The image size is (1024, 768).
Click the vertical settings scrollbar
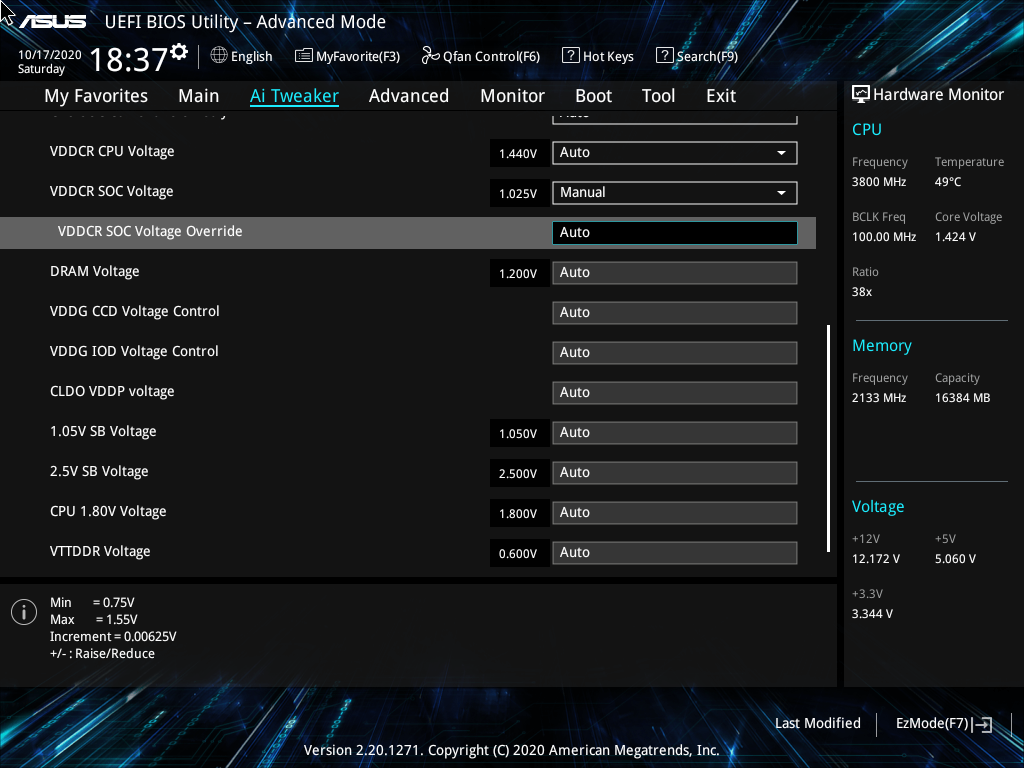829,438
